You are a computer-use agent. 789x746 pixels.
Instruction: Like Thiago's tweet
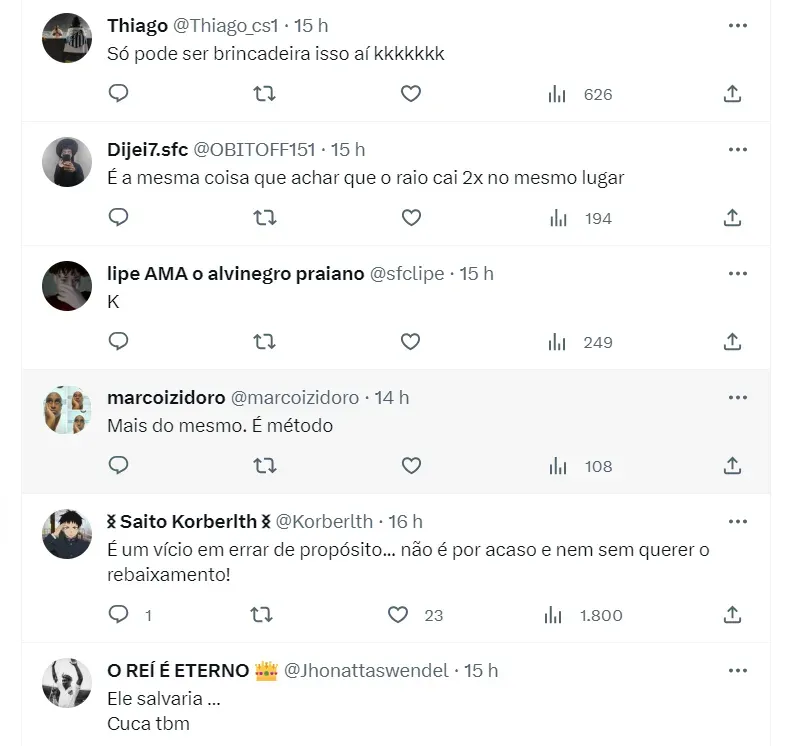(x=410, y=94)
